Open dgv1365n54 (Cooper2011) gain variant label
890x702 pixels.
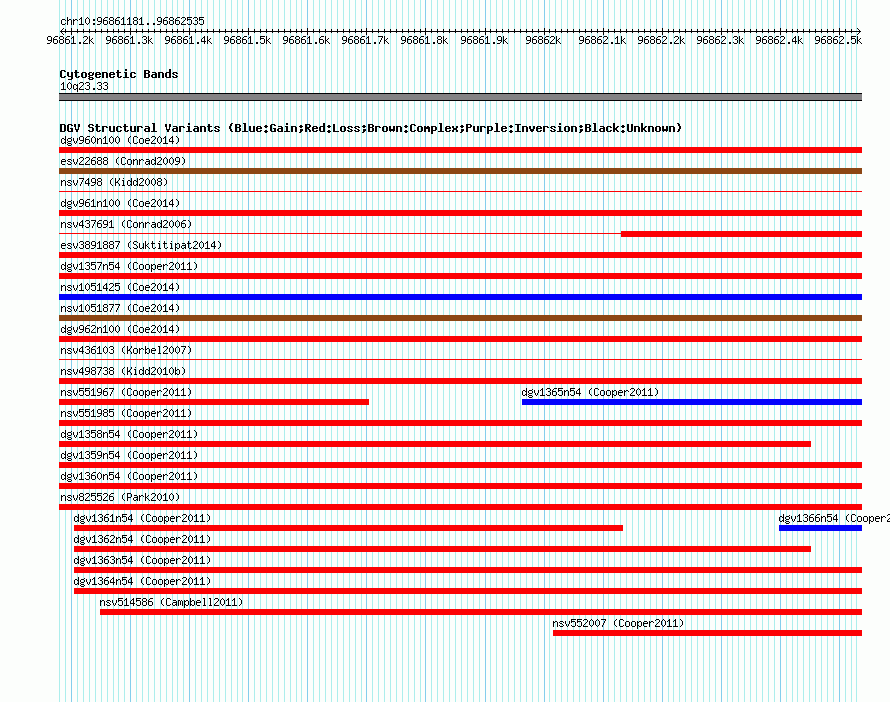[590, 392]
